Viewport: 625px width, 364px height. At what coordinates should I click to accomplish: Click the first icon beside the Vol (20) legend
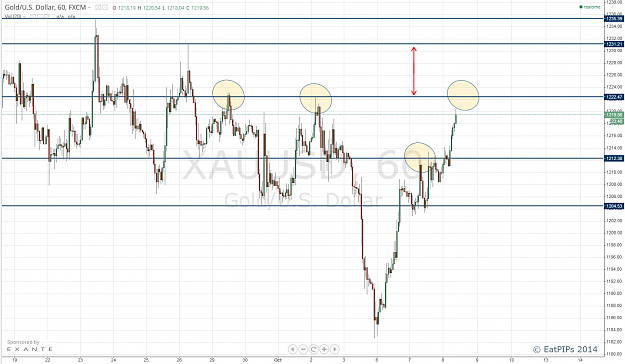coord(33,16)
